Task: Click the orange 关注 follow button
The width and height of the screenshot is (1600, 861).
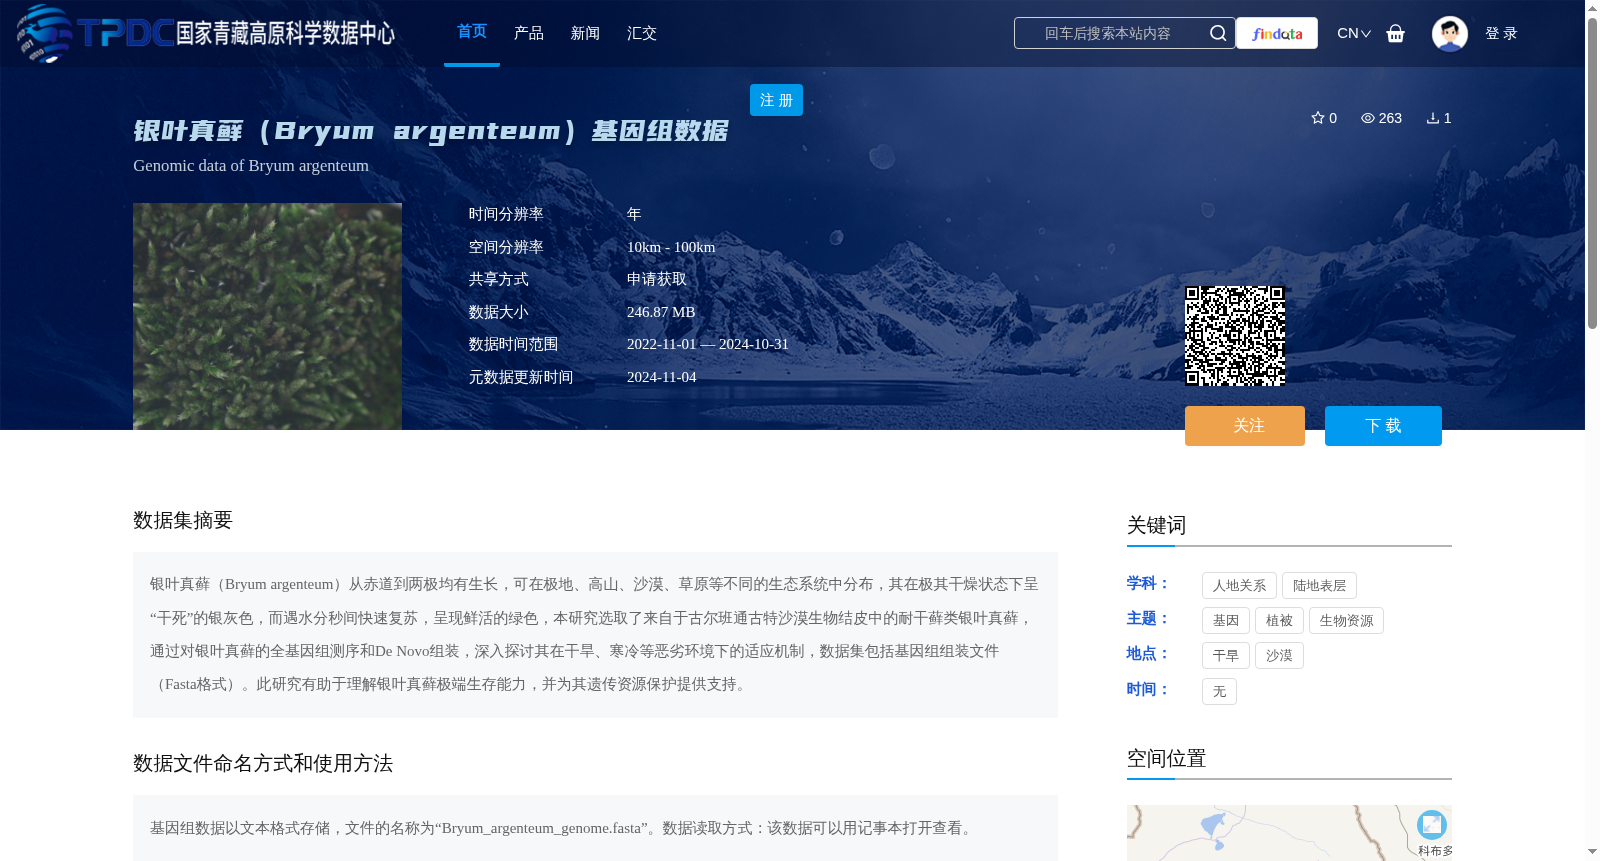Action: point(1245,426)
